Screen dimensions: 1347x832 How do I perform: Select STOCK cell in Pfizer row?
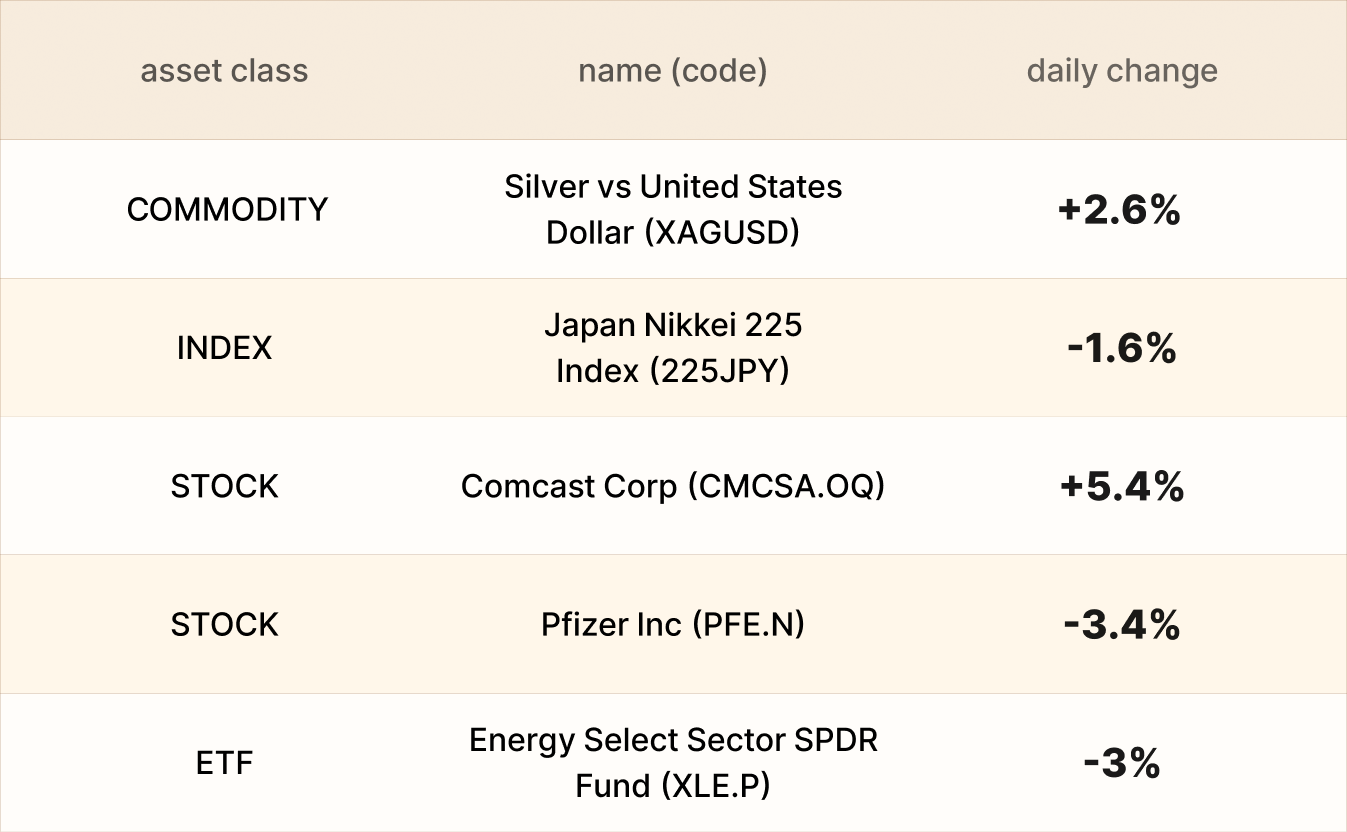pos(224,625)
